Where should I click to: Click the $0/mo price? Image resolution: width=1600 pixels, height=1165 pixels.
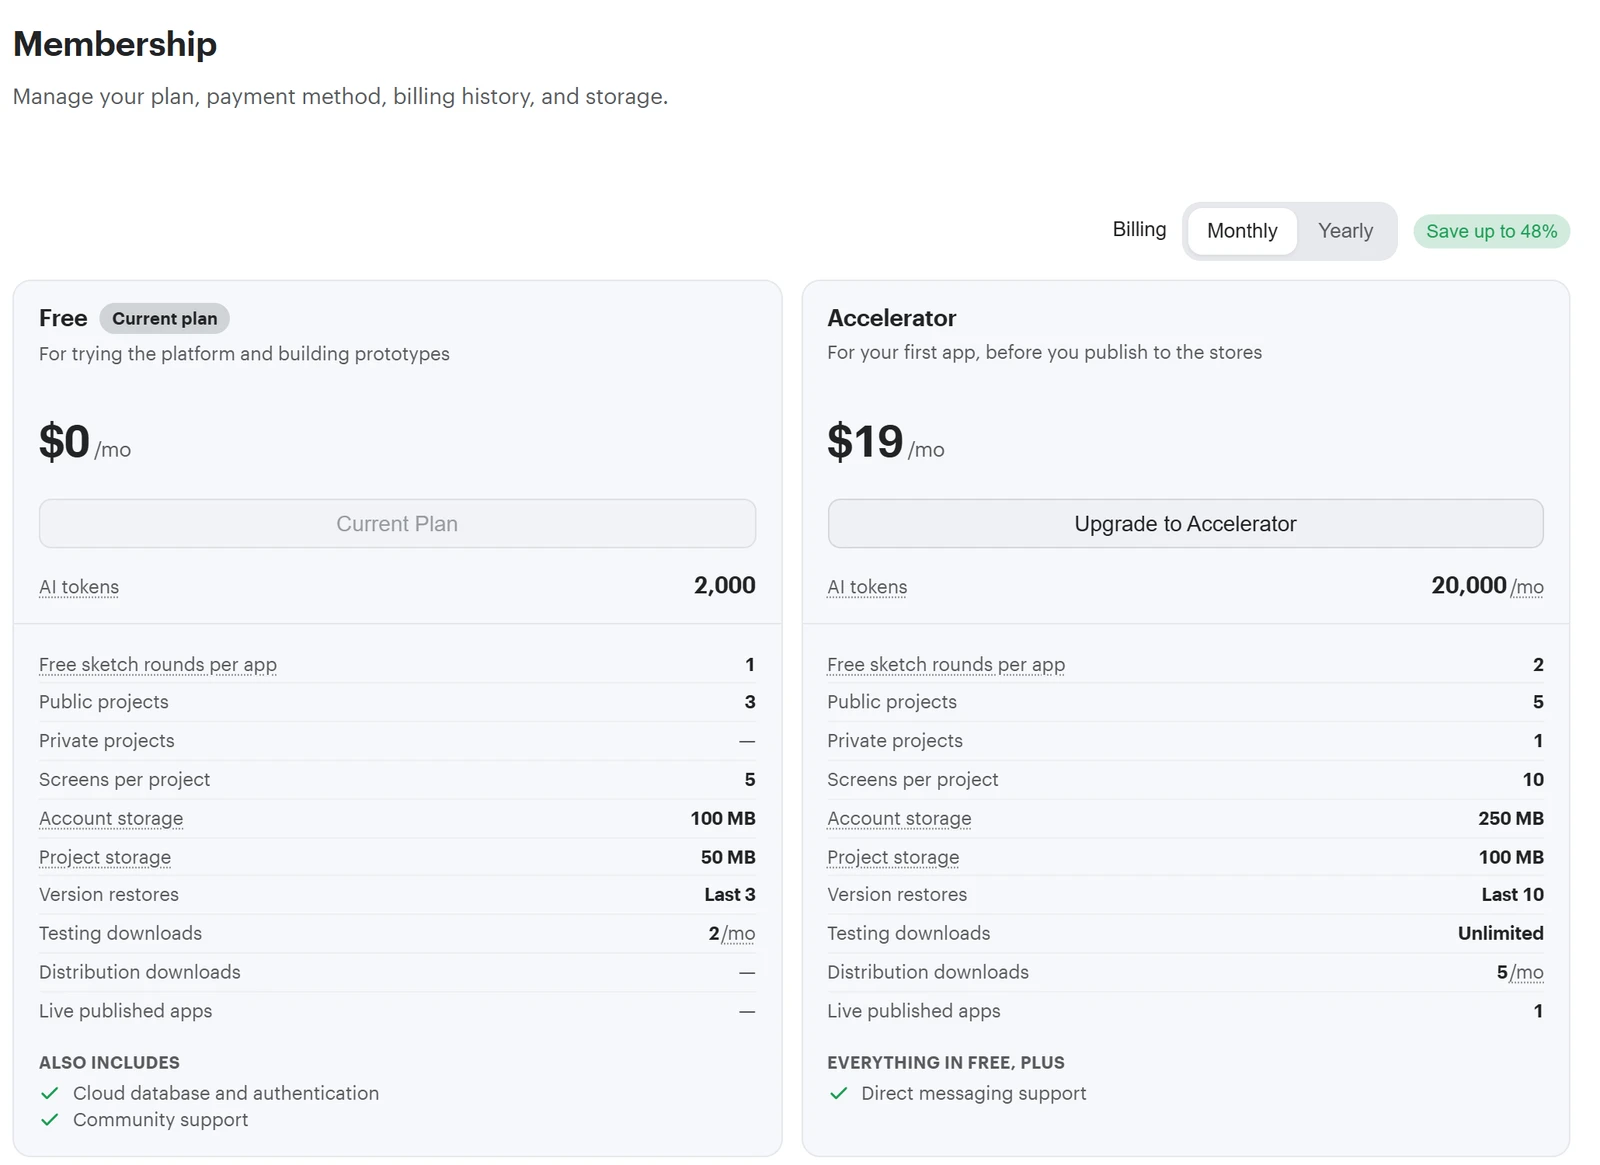point(85,442)
